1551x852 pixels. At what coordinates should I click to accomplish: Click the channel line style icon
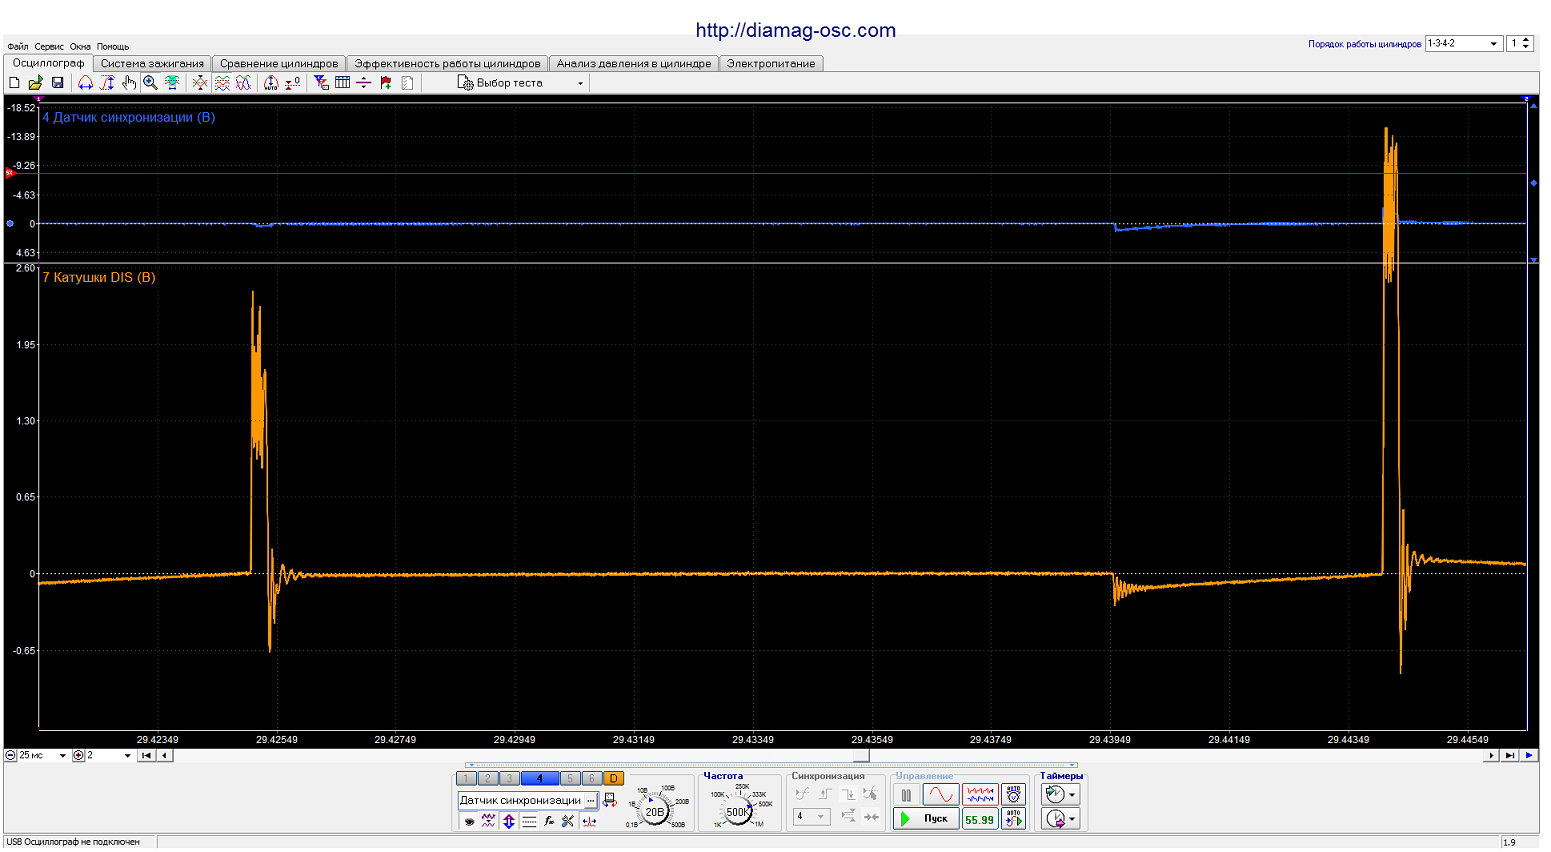tap(529, 821)
